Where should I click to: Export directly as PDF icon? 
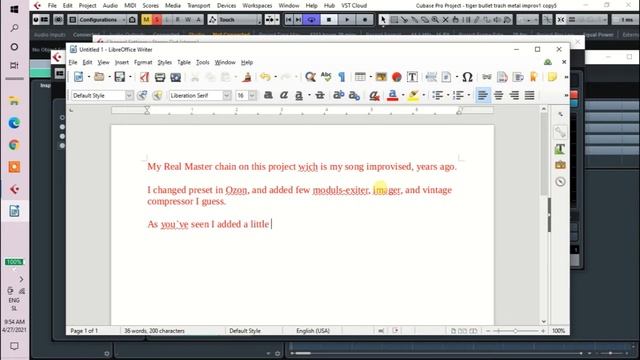[x=144, y=77]
